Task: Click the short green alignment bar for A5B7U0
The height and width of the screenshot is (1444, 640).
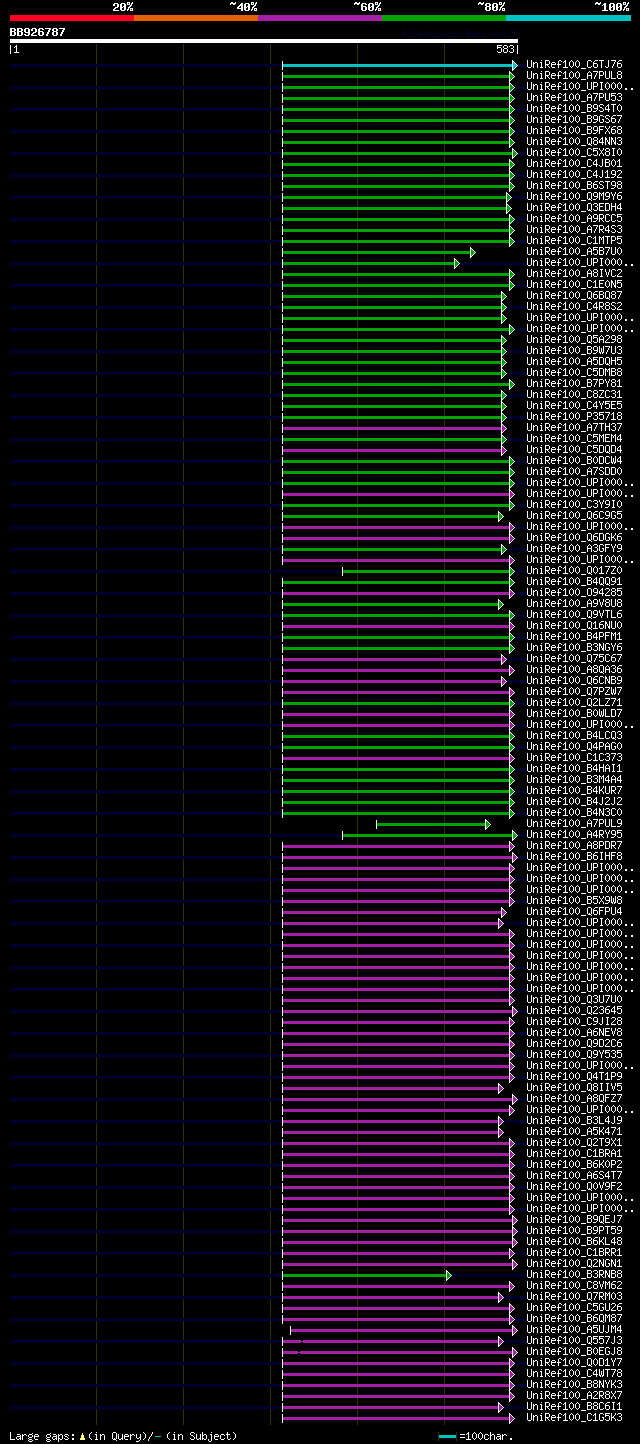Action: pos(377,252)
